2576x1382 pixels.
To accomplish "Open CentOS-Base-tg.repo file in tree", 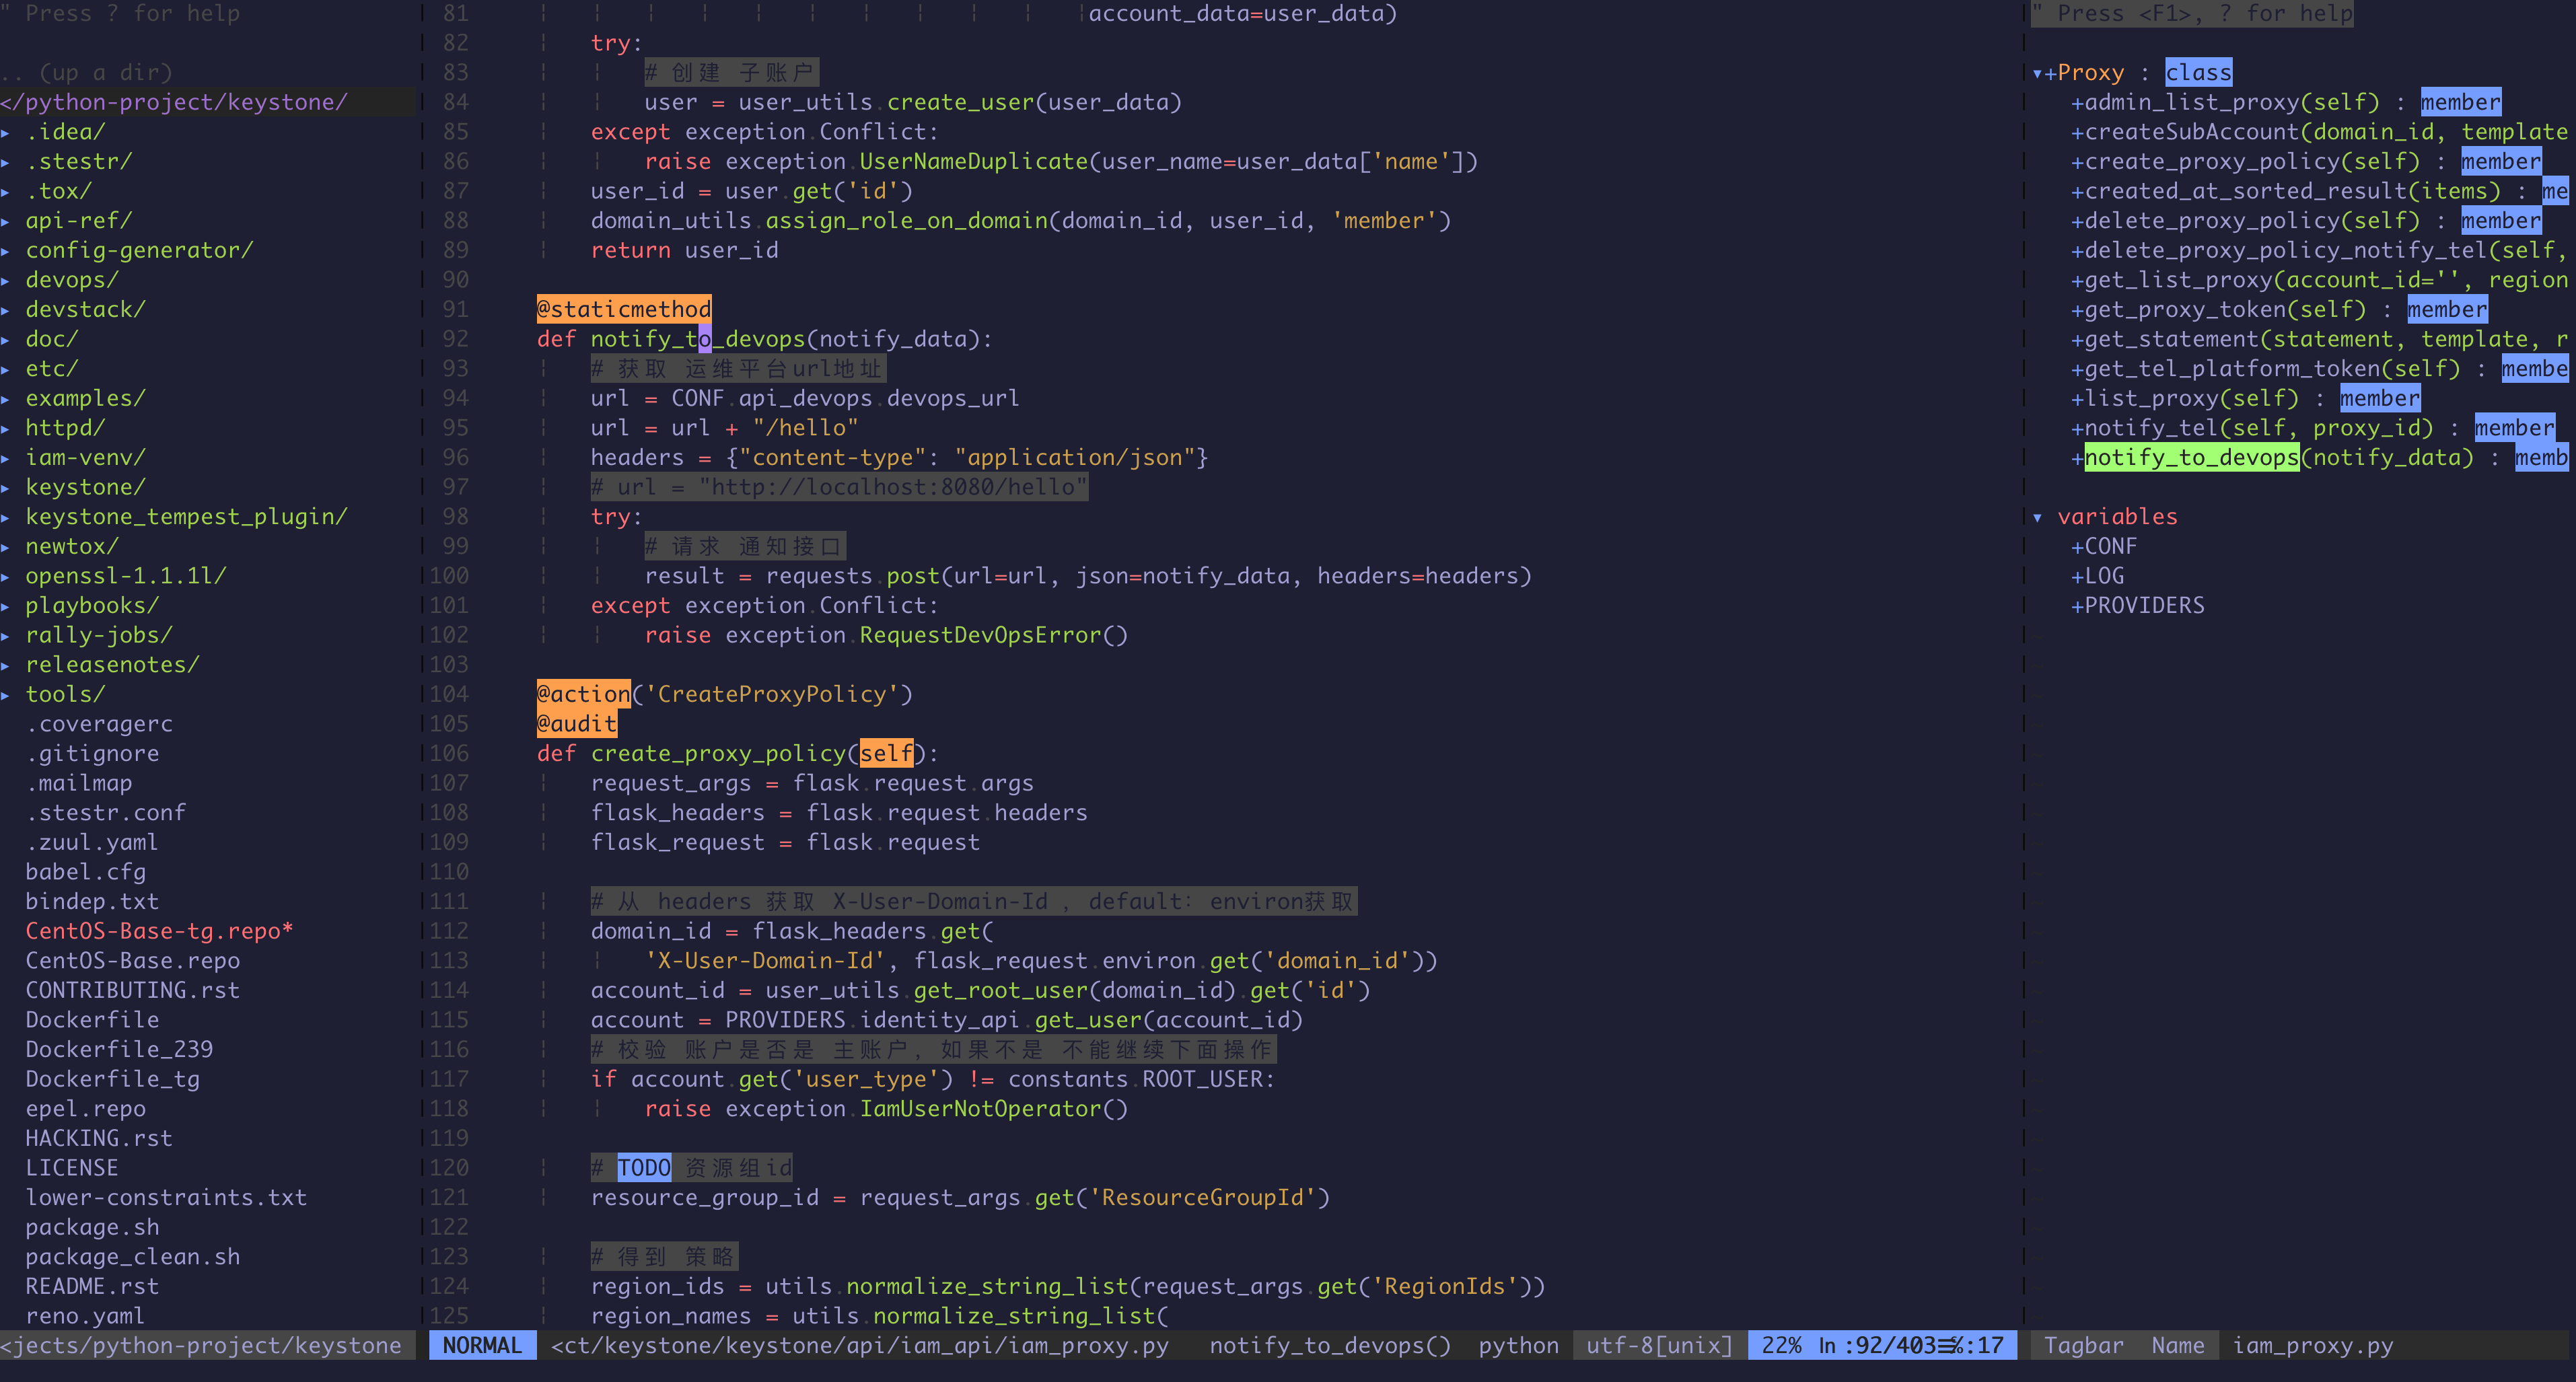I will 158,931.
